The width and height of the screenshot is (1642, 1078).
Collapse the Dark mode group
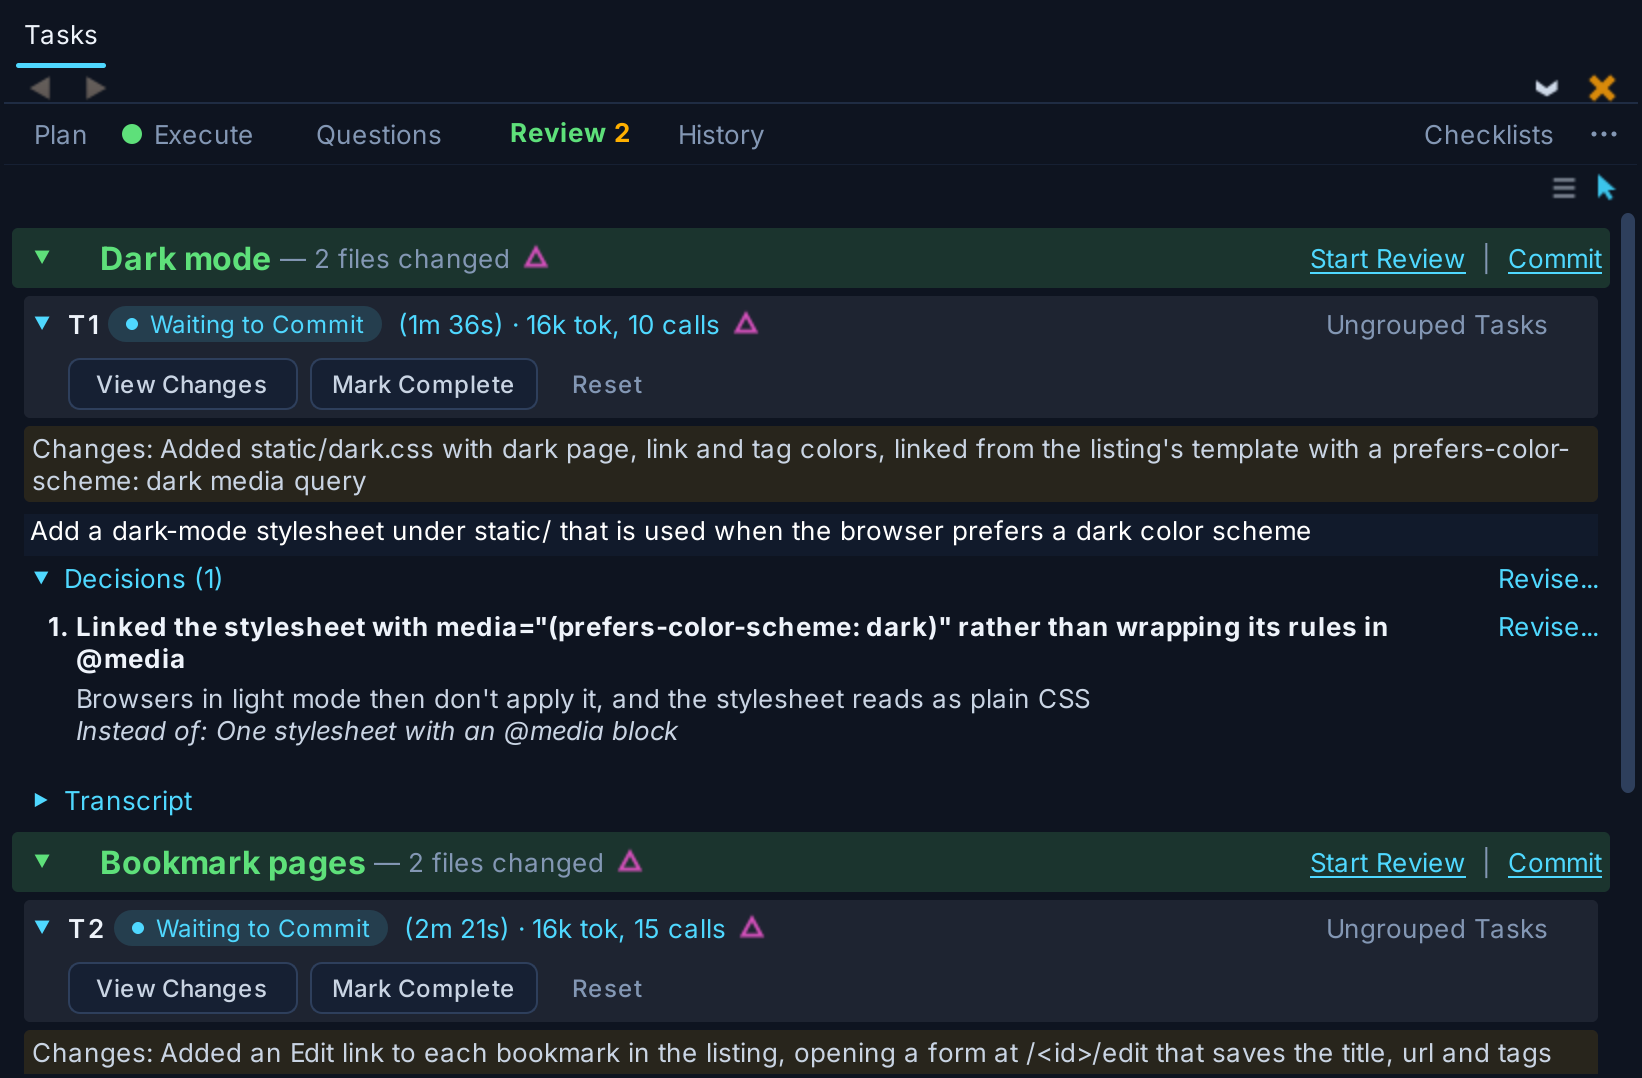[42, 258]
